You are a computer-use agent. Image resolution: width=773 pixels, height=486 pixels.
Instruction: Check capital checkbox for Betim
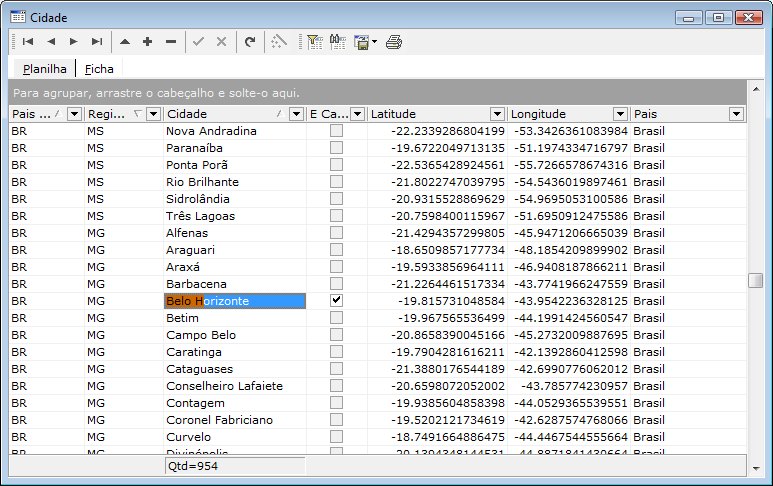click(x=336, y=317)
